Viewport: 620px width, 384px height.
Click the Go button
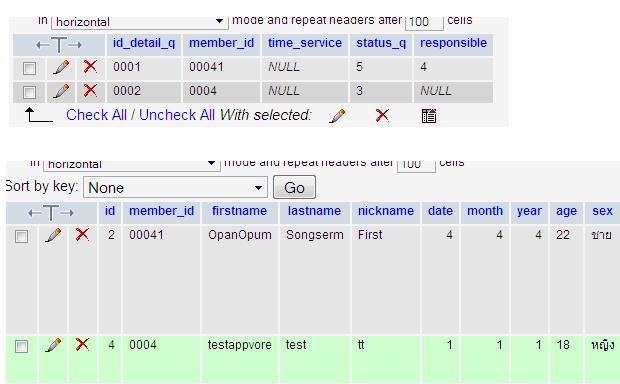[295, 187]
